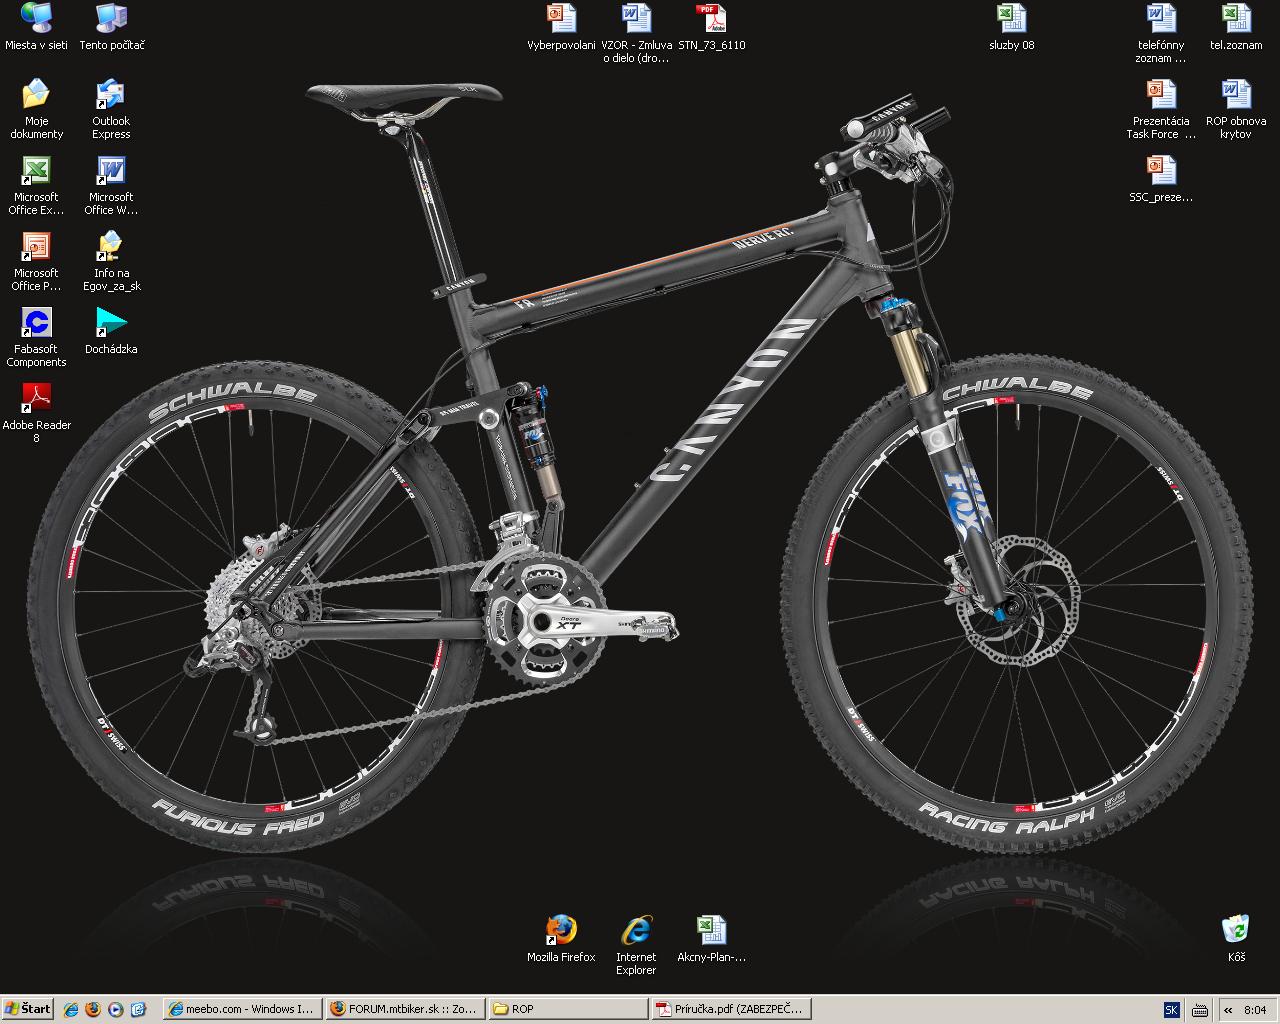Select the Kôš recycle bin icon
1280x1024 pixels.
1236,930
